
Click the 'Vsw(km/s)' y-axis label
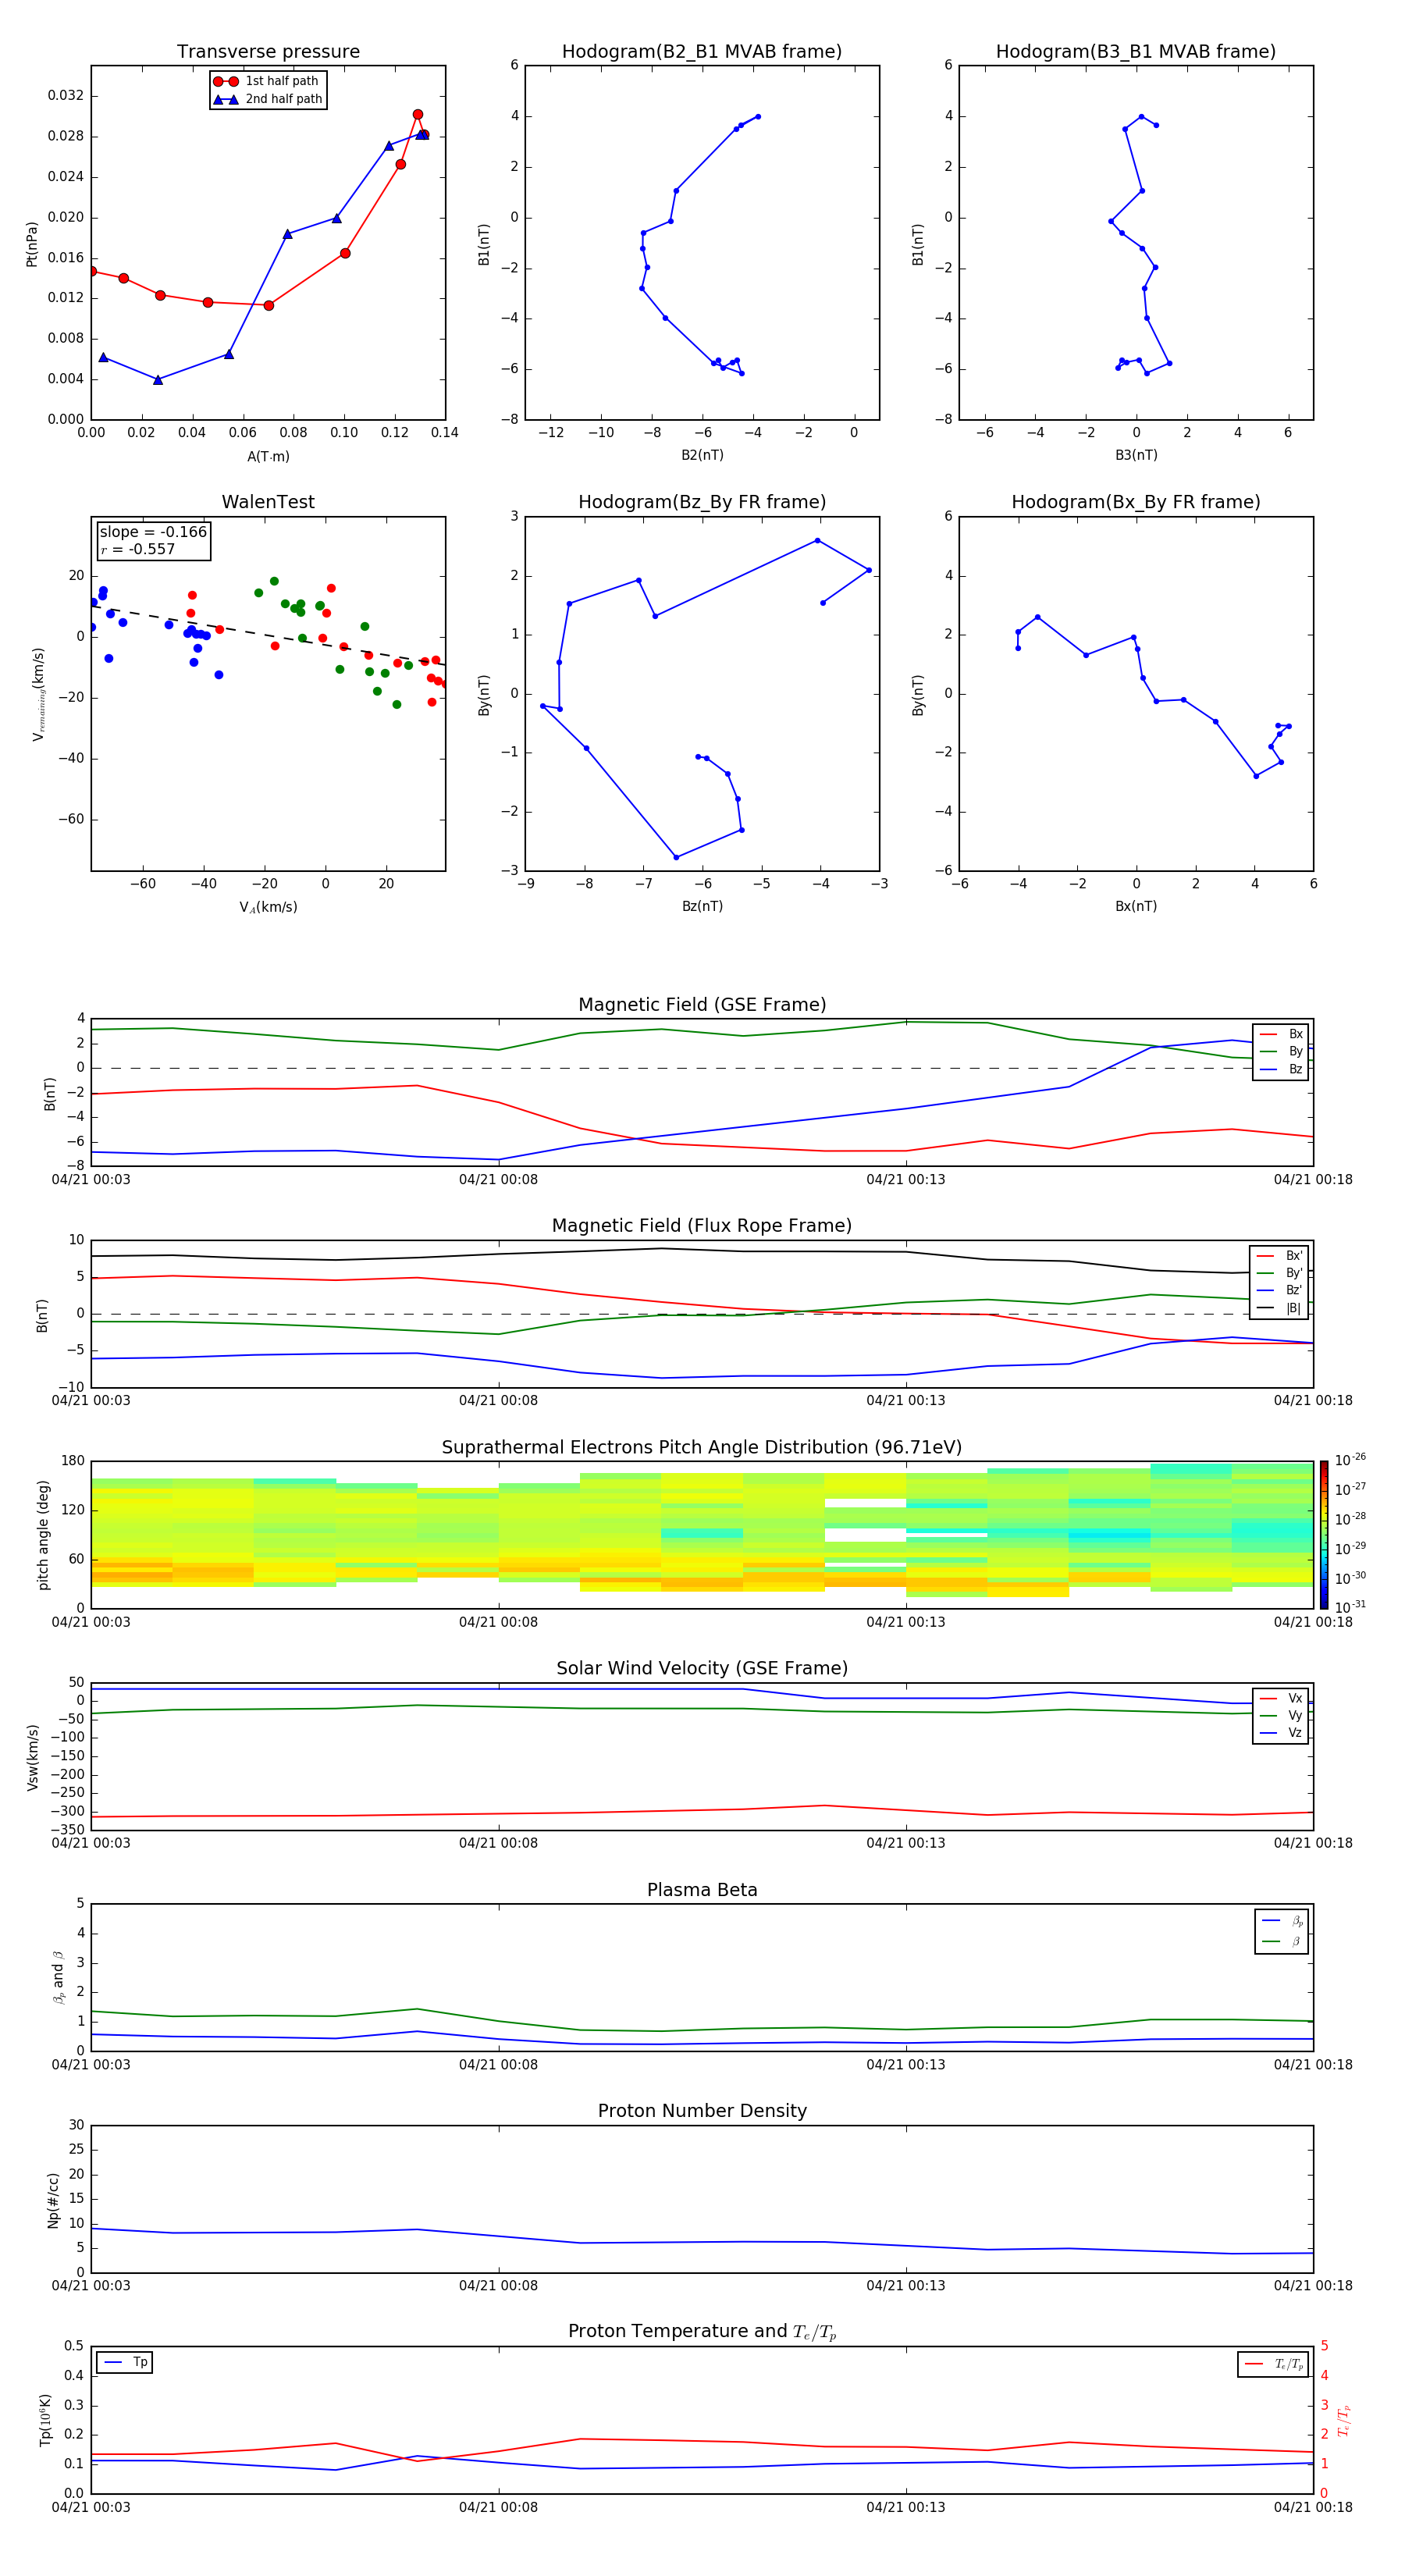(x=32, y=1757)
